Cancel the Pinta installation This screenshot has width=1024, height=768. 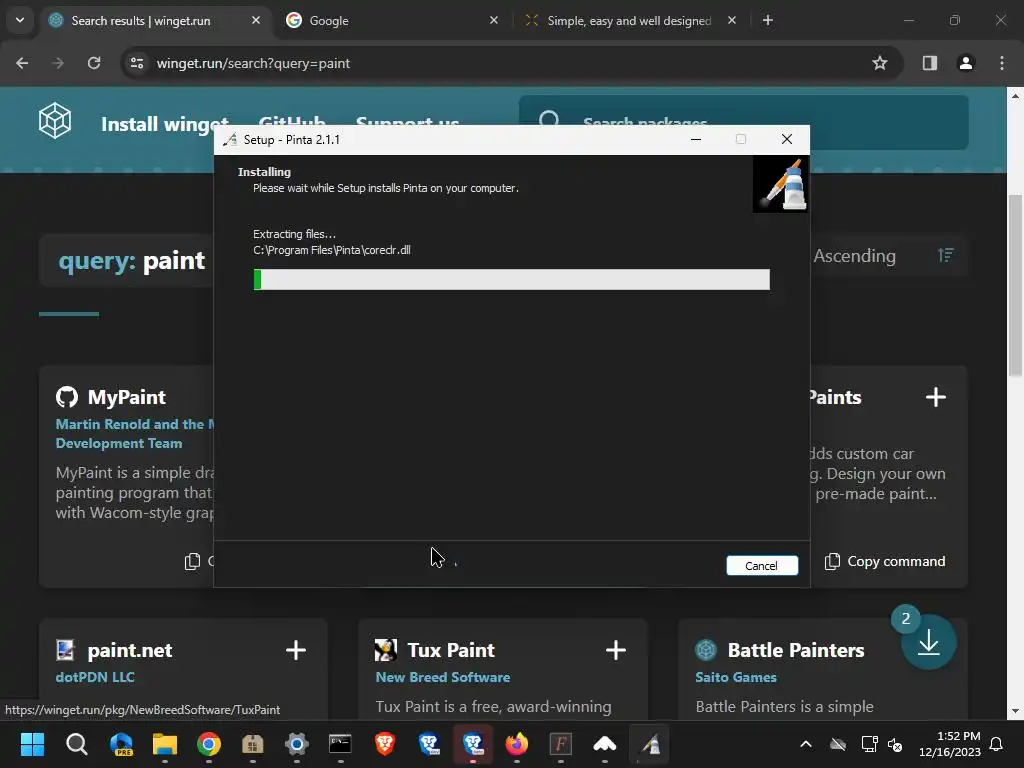pyautogui.click(x=761, y=566)
